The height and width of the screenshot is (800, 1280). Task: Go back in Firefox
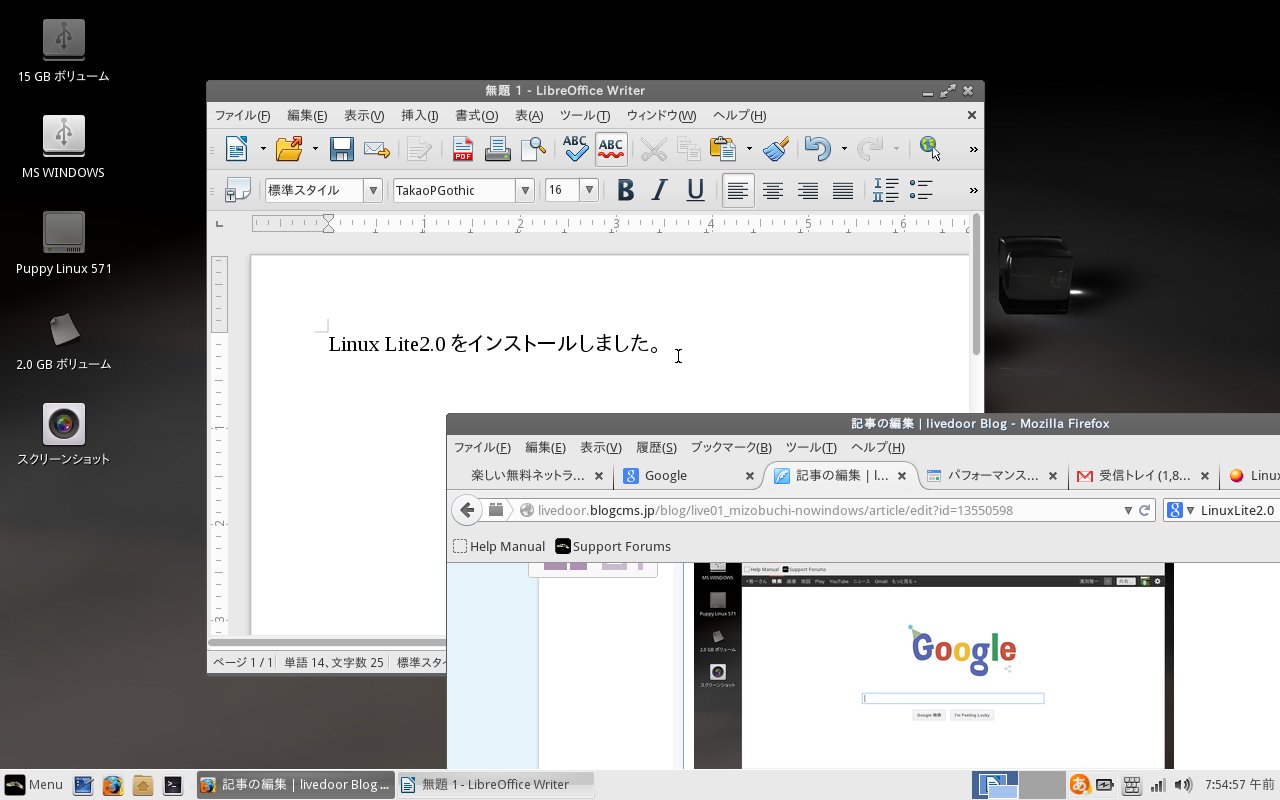click(x=467, y=510)
